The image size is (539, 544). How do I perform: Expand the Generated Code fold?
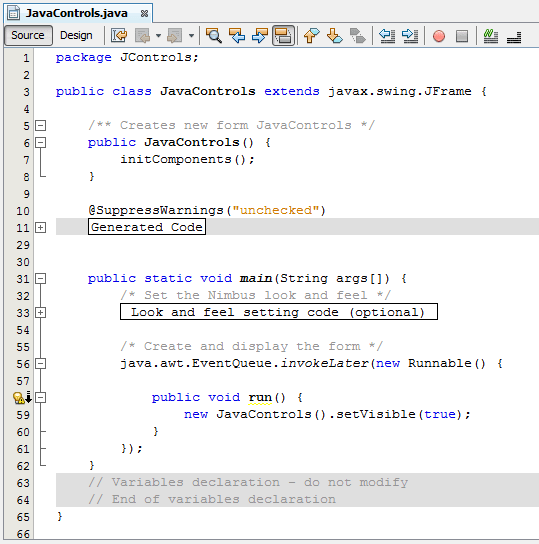41,228
